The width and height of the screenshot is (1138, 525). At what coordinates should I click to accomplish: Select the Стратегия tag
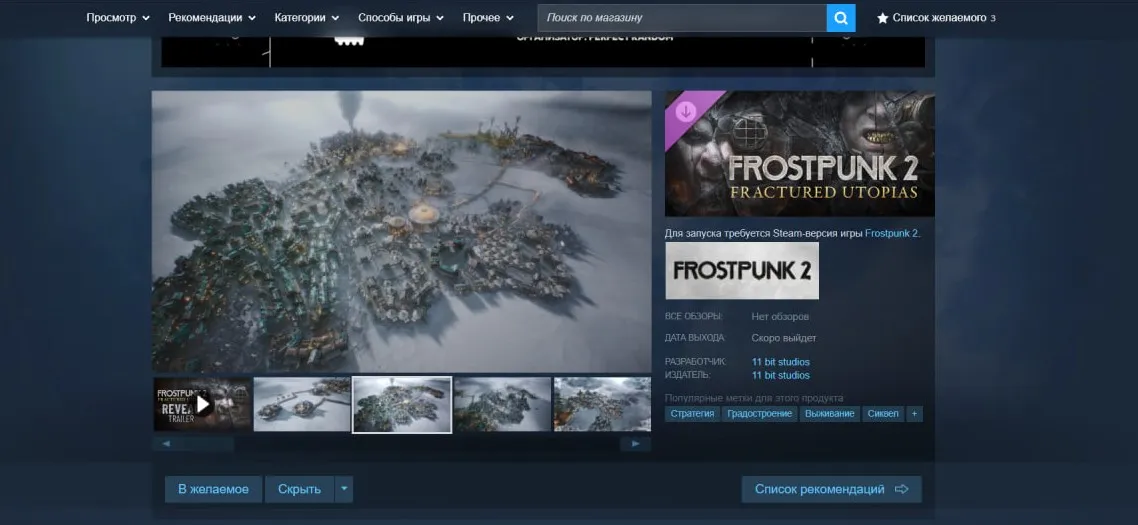click(692, 414)
